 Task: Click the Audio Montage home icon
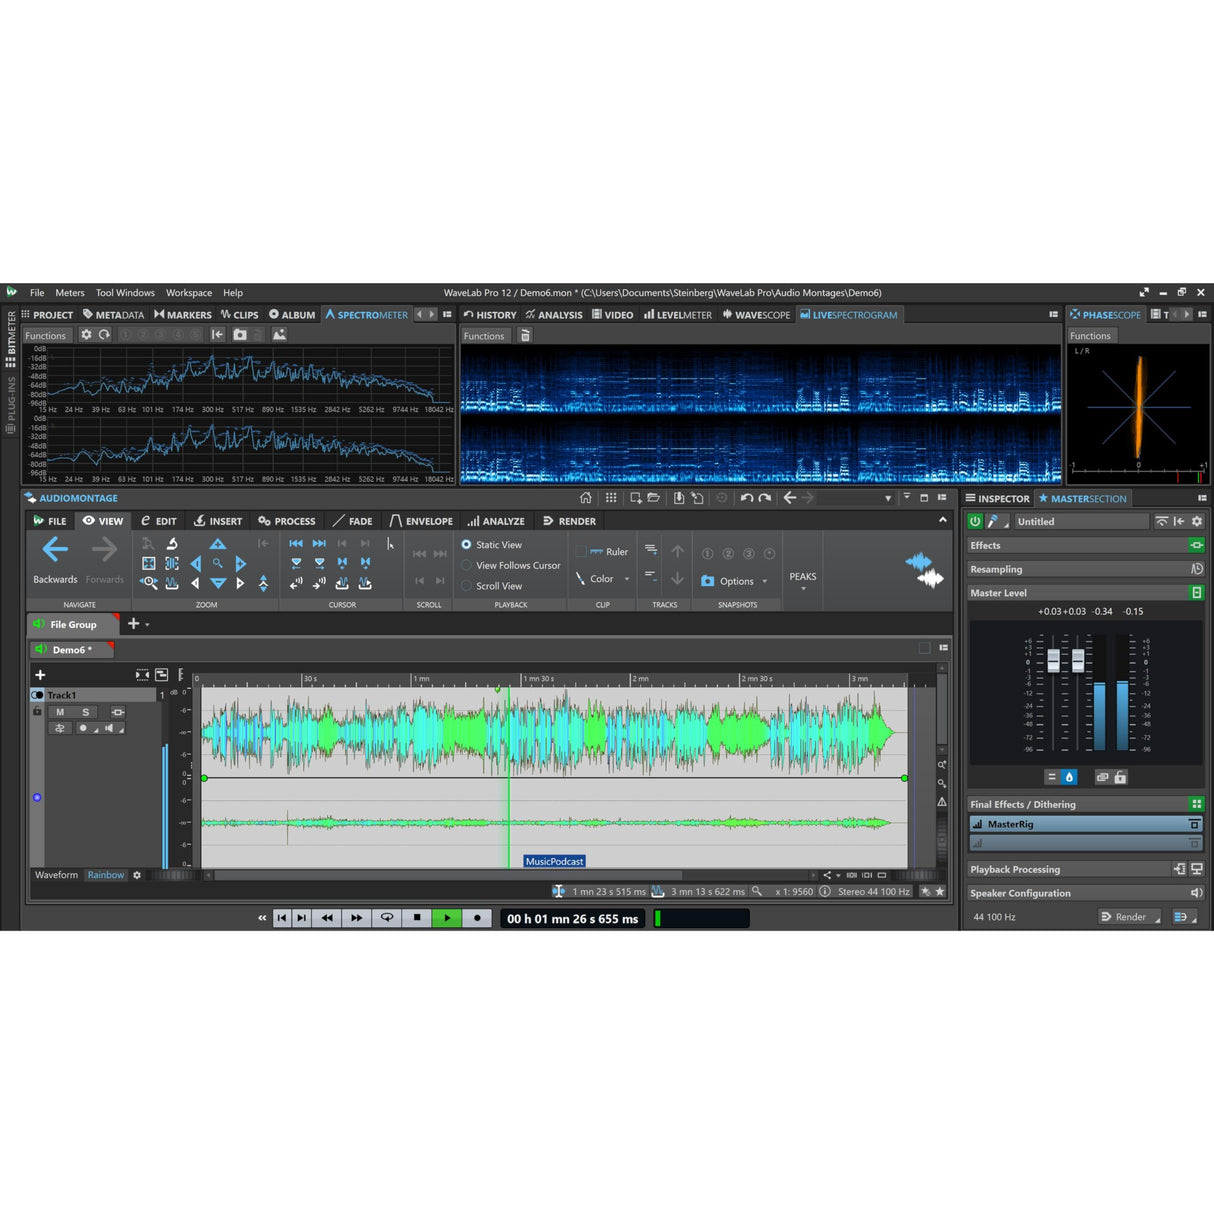coord(586,498)
